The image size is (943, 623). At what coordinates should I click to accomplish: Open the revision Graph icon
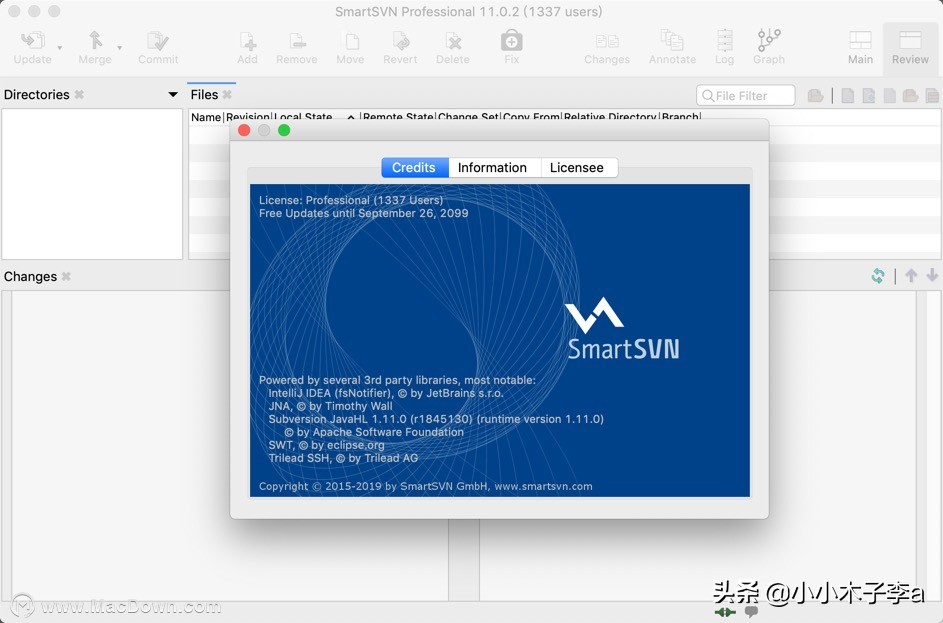(768, 44)
